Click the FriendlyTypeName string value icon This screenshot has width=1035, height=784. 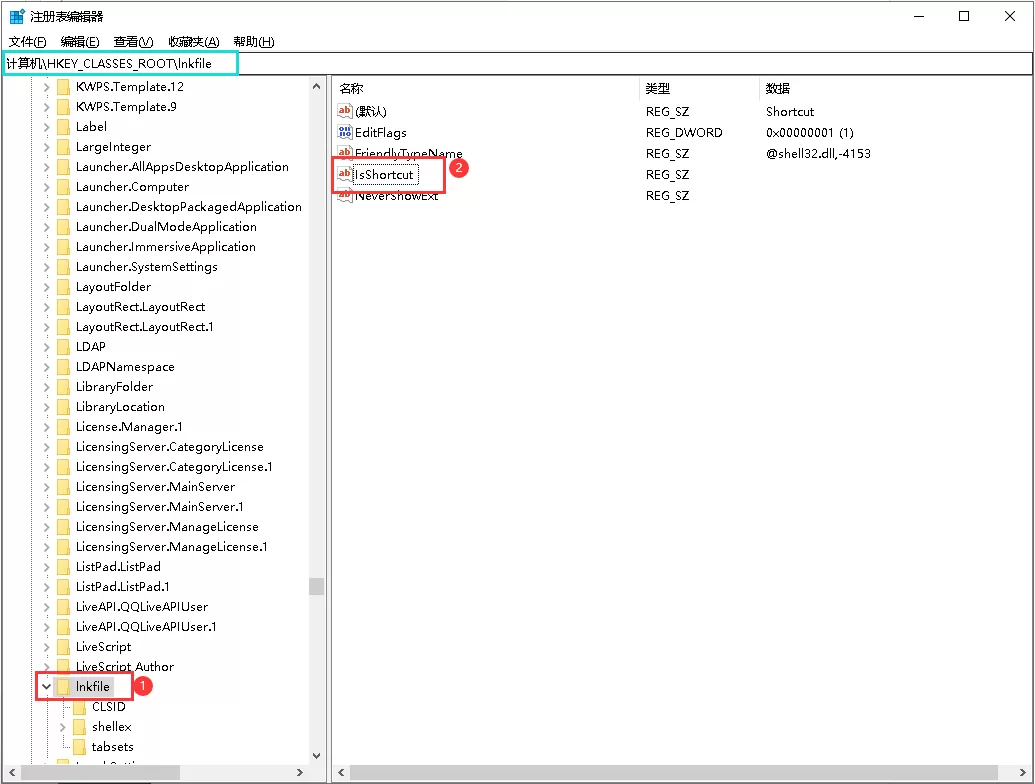[344, 153]
